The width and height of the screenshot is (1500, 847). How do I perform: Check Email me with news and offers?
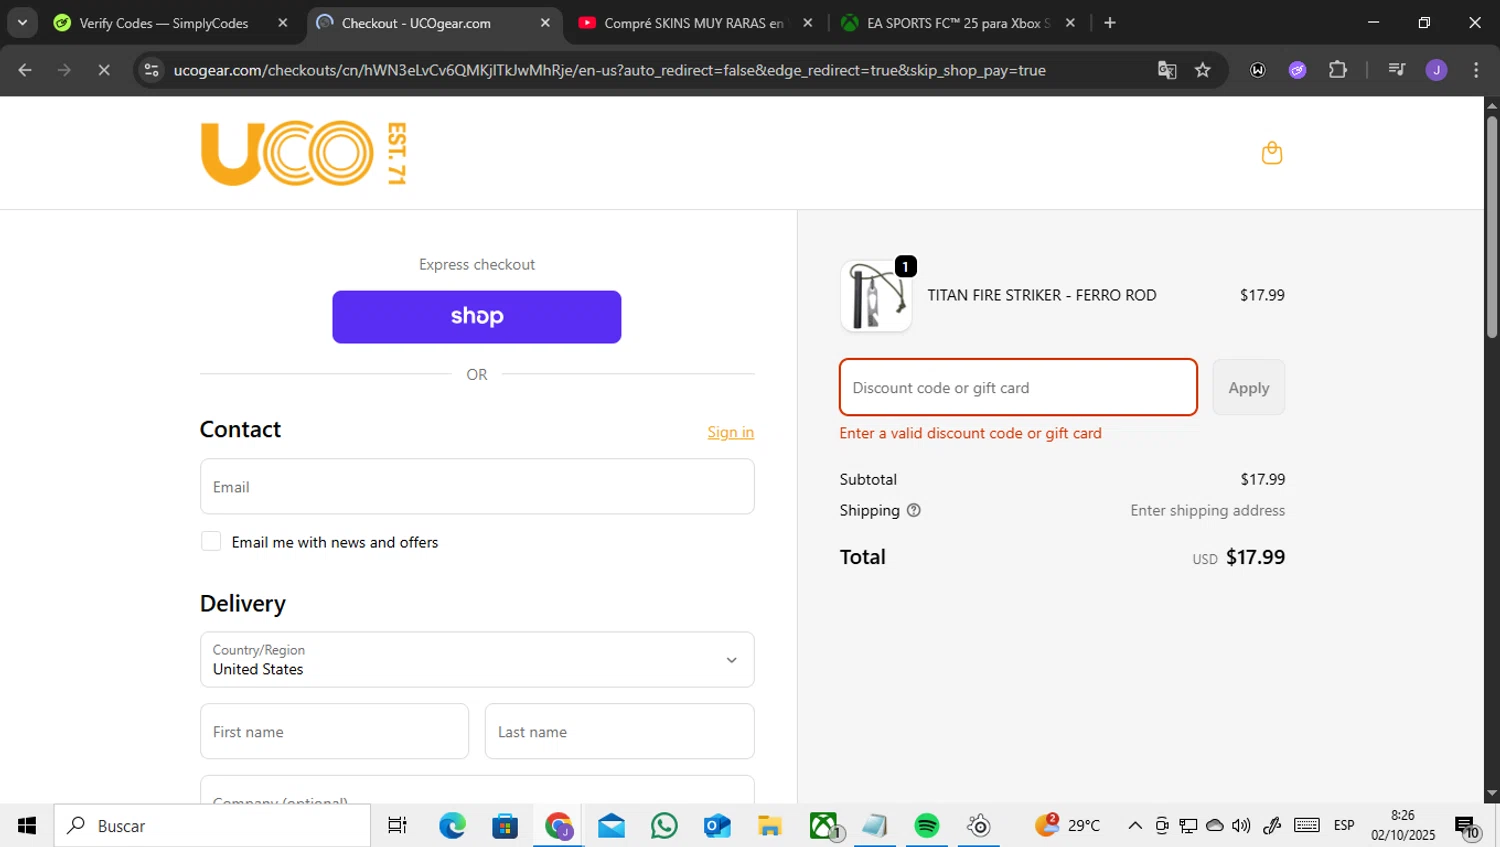pos(211,541)
